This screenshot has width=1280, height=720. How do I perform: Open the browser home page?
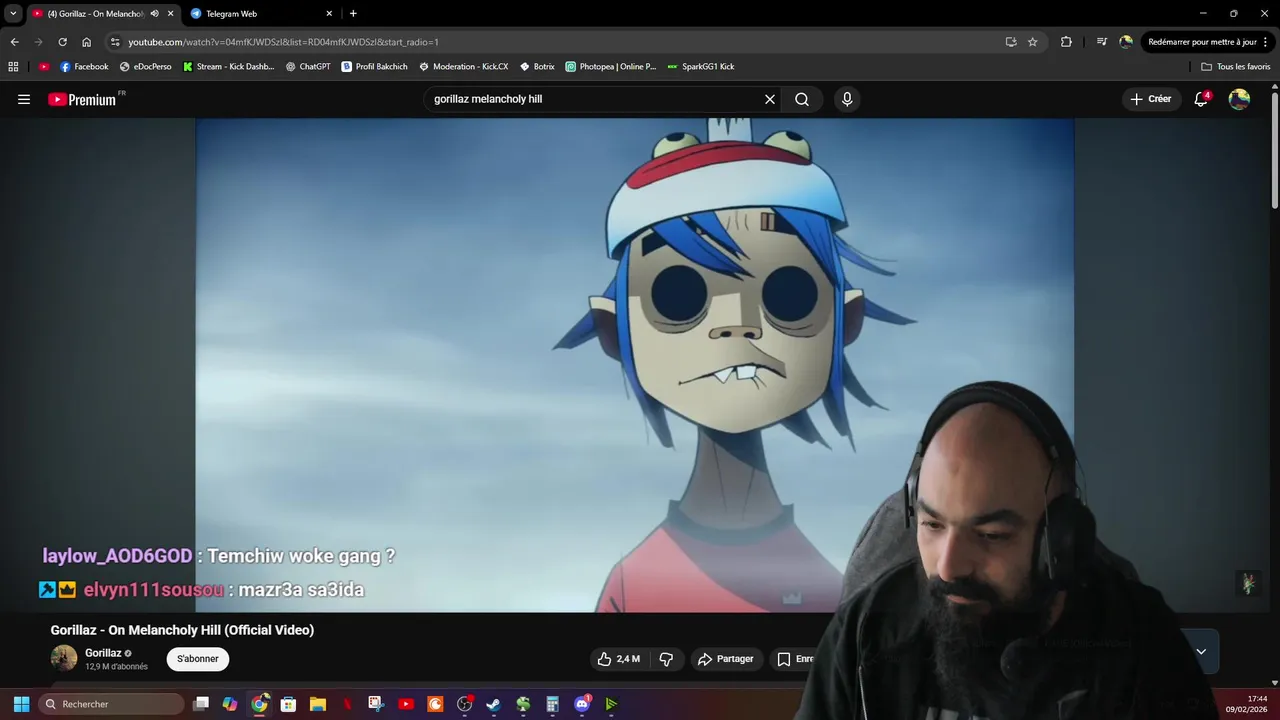pyautogui.click(x=86, y=42)
